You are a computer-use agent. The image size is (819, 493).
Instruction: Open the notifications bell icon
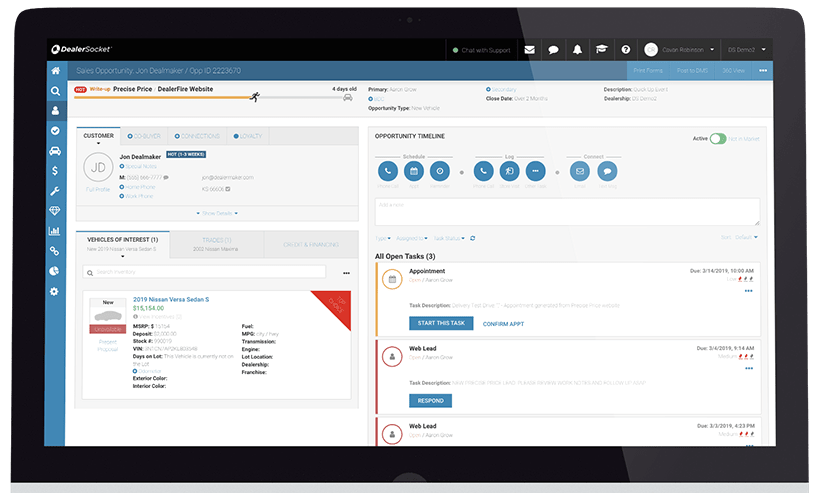pyautogui.click(x=577, y=50)
